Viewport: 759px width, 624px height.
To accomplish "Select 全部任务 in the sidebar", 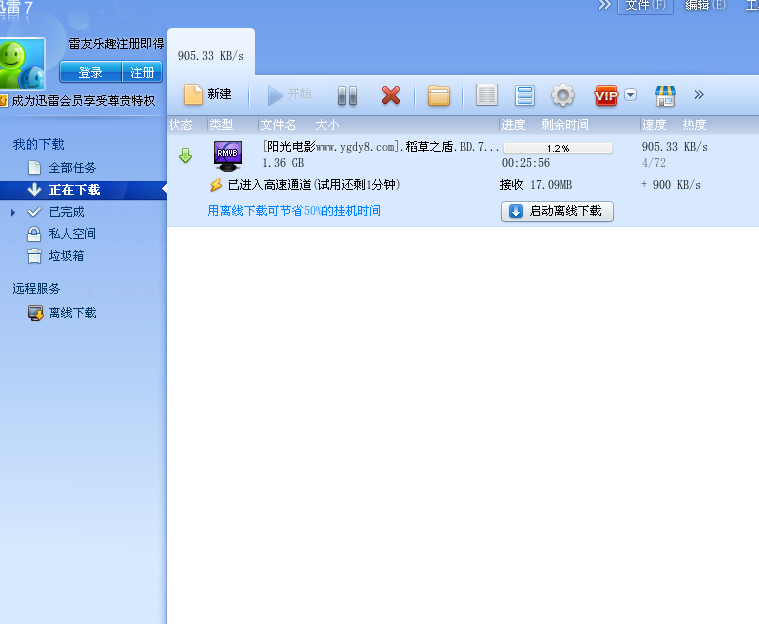I will coord(72,168).
